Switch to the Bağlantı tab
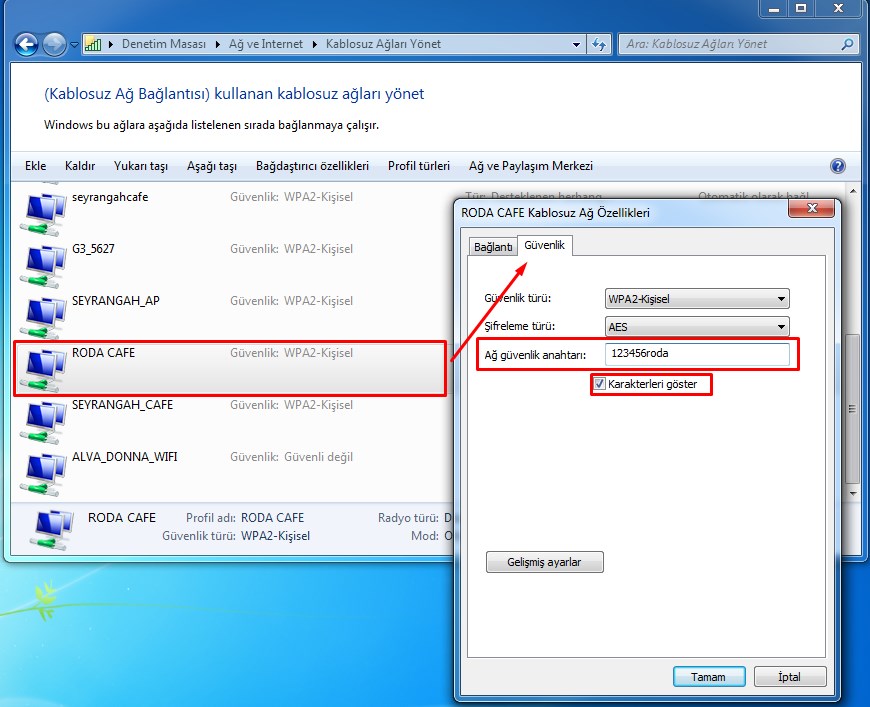This screenshot has height=707, width=870. pyautogui.click(x=492, y=246)
